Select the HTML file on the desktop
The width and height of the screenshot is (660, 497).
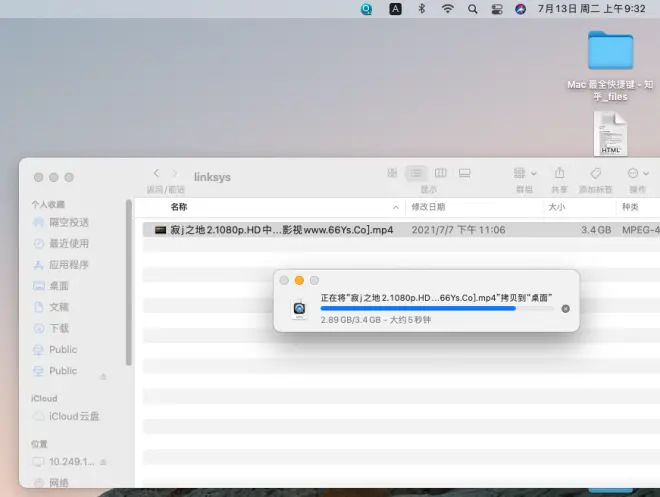(x=610, y=133)
